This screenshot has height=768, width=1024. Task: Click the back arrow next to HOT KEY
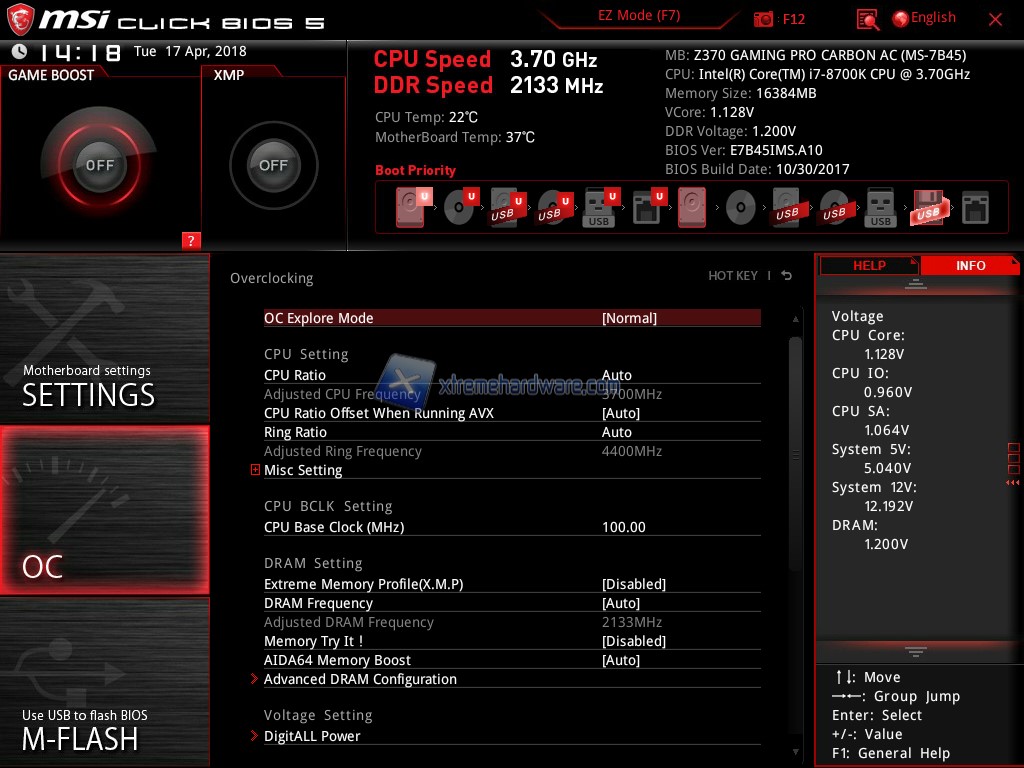point(787,276)
